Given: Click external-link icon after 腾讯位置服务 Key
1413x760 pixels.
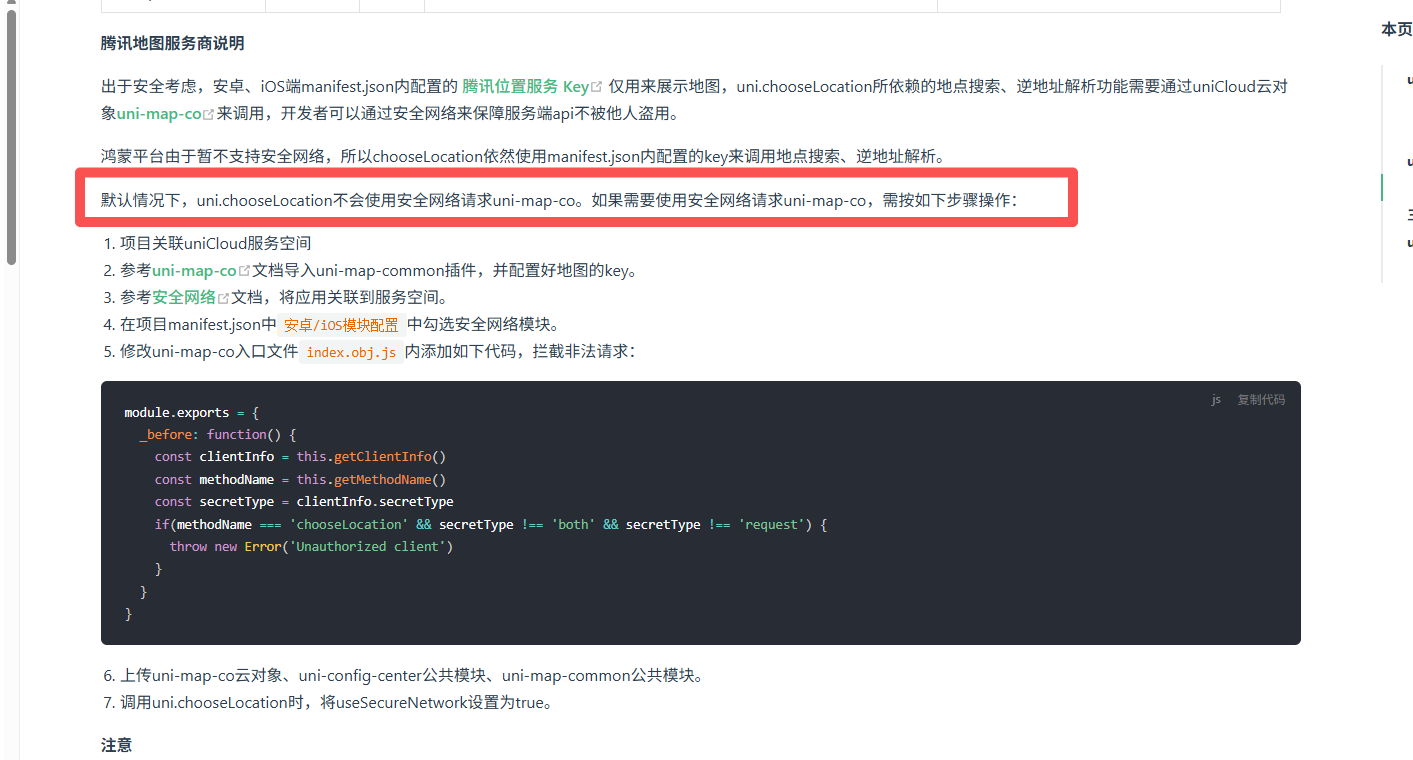Looking at the screenshot, I should pos(597,88).
